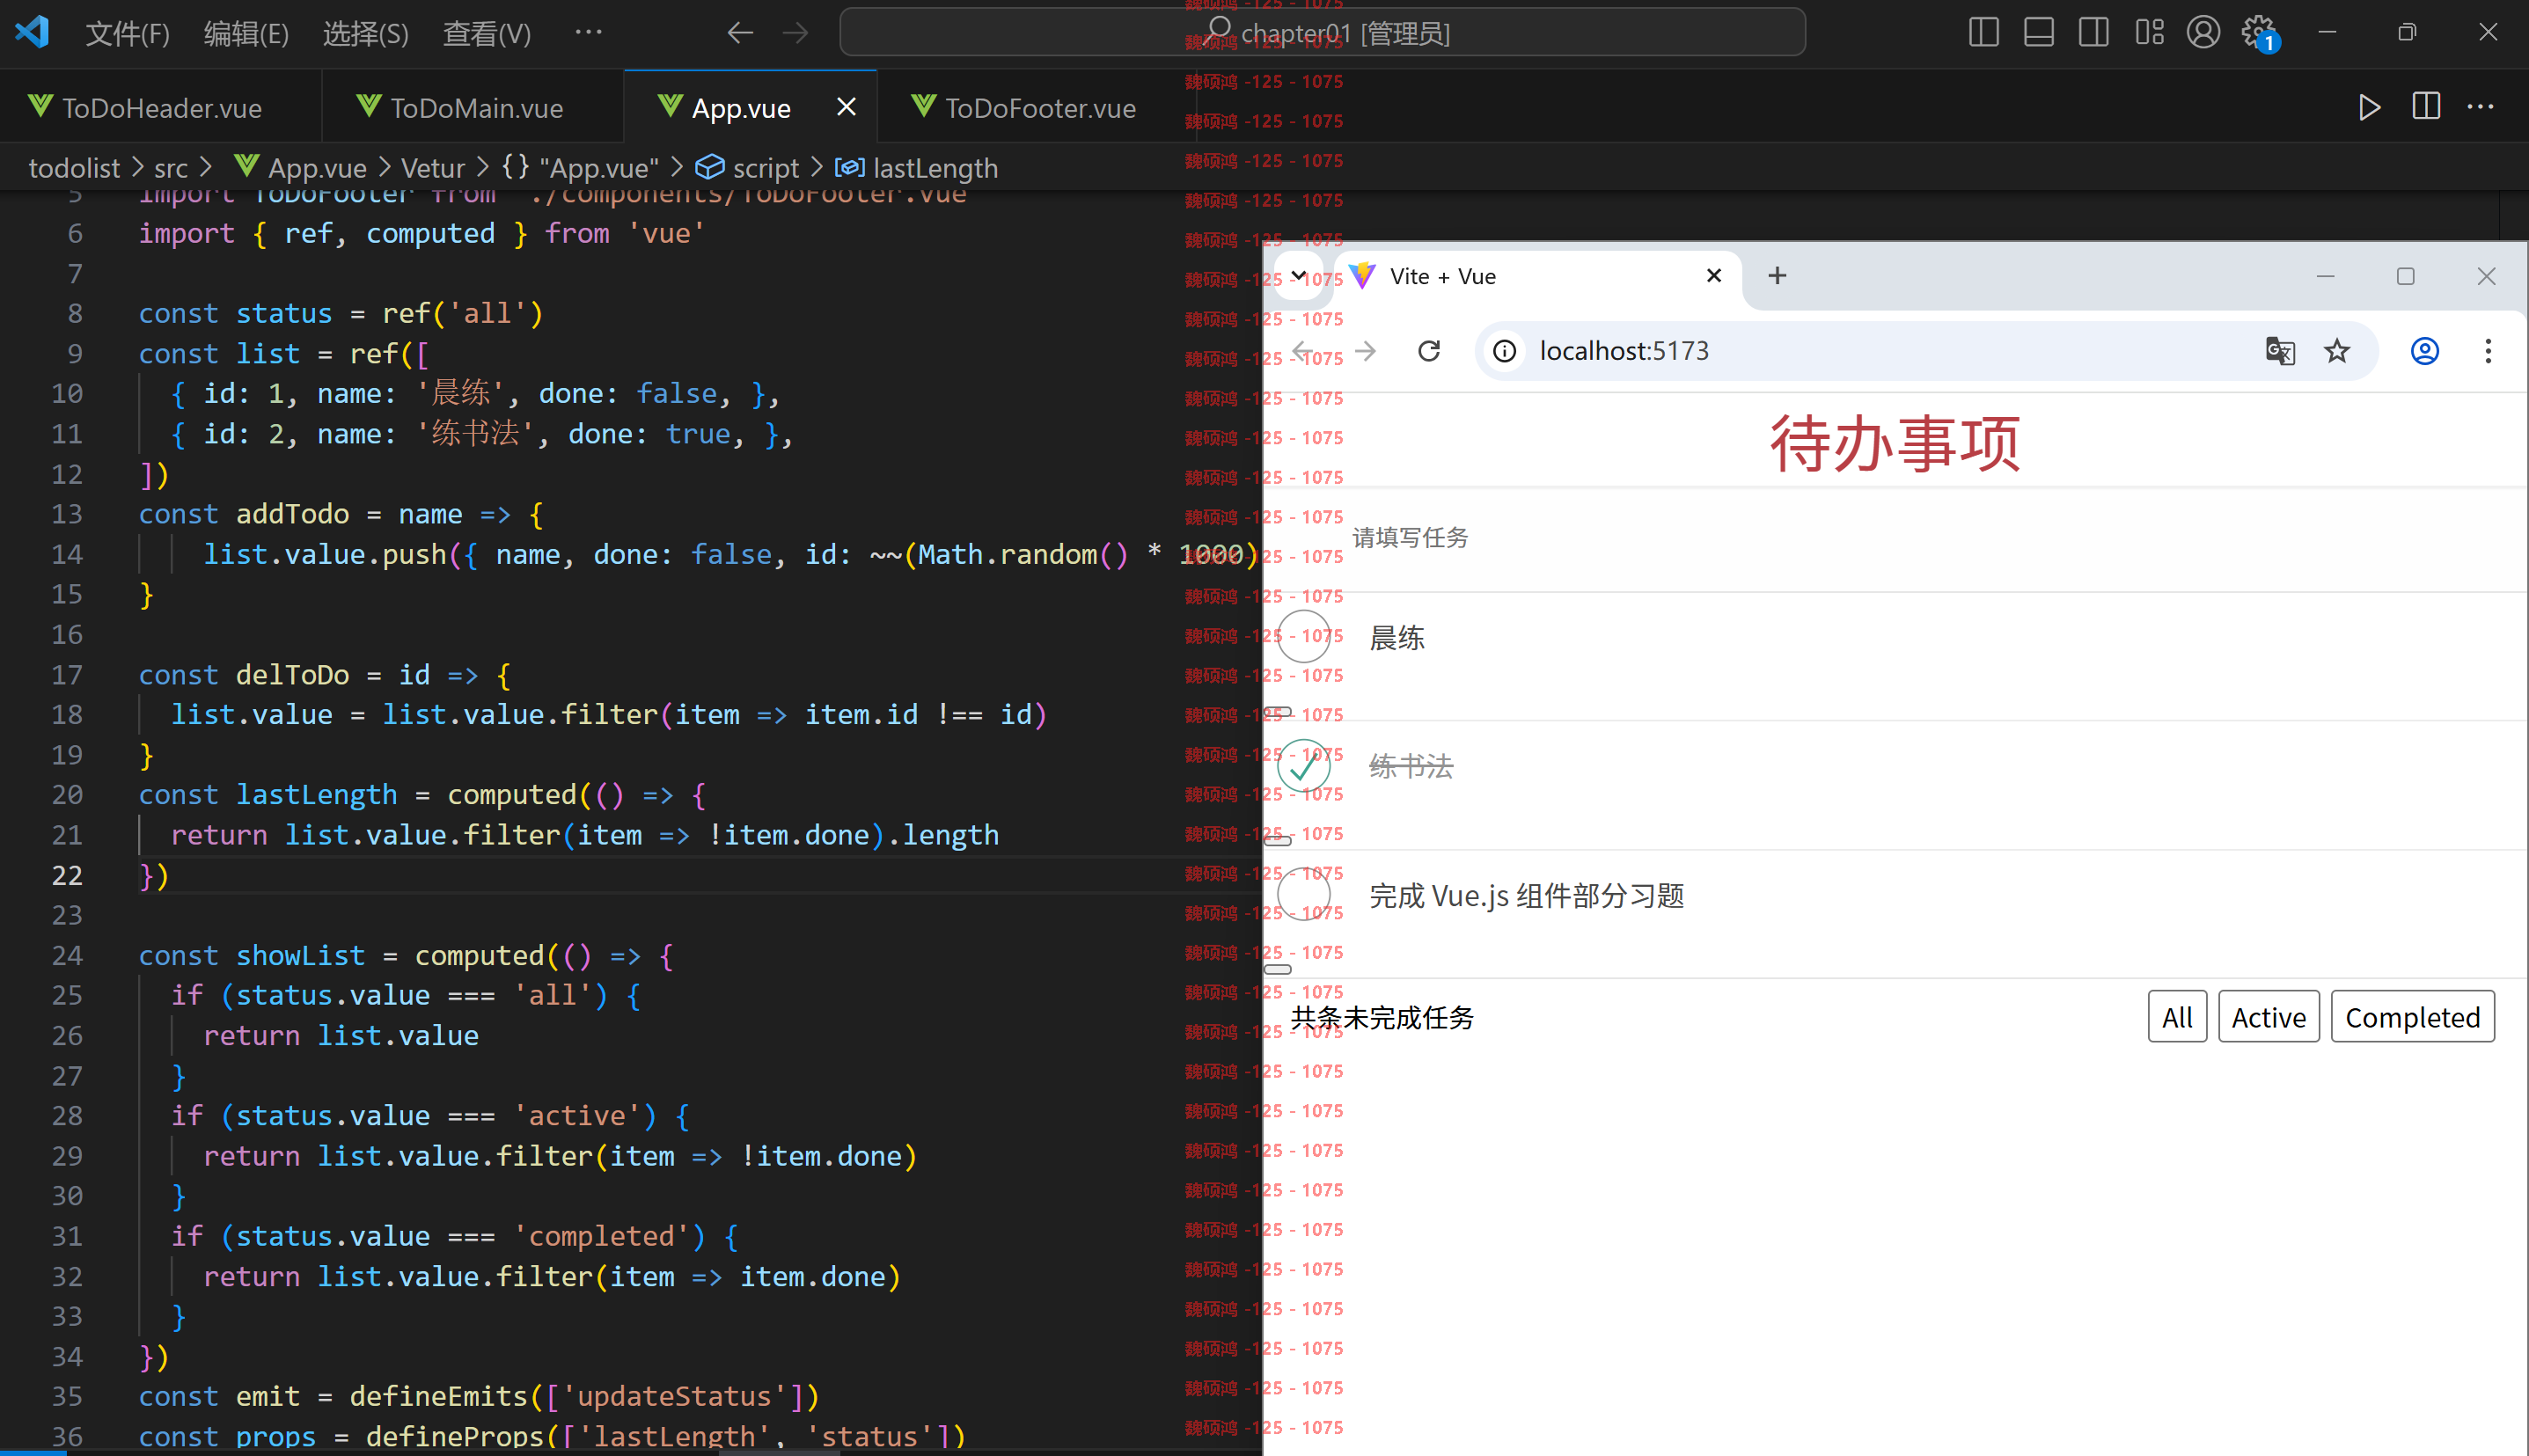Open the 编辑(E) menu
This screenshot has height=1456, width=2529.
click(246, 34)
